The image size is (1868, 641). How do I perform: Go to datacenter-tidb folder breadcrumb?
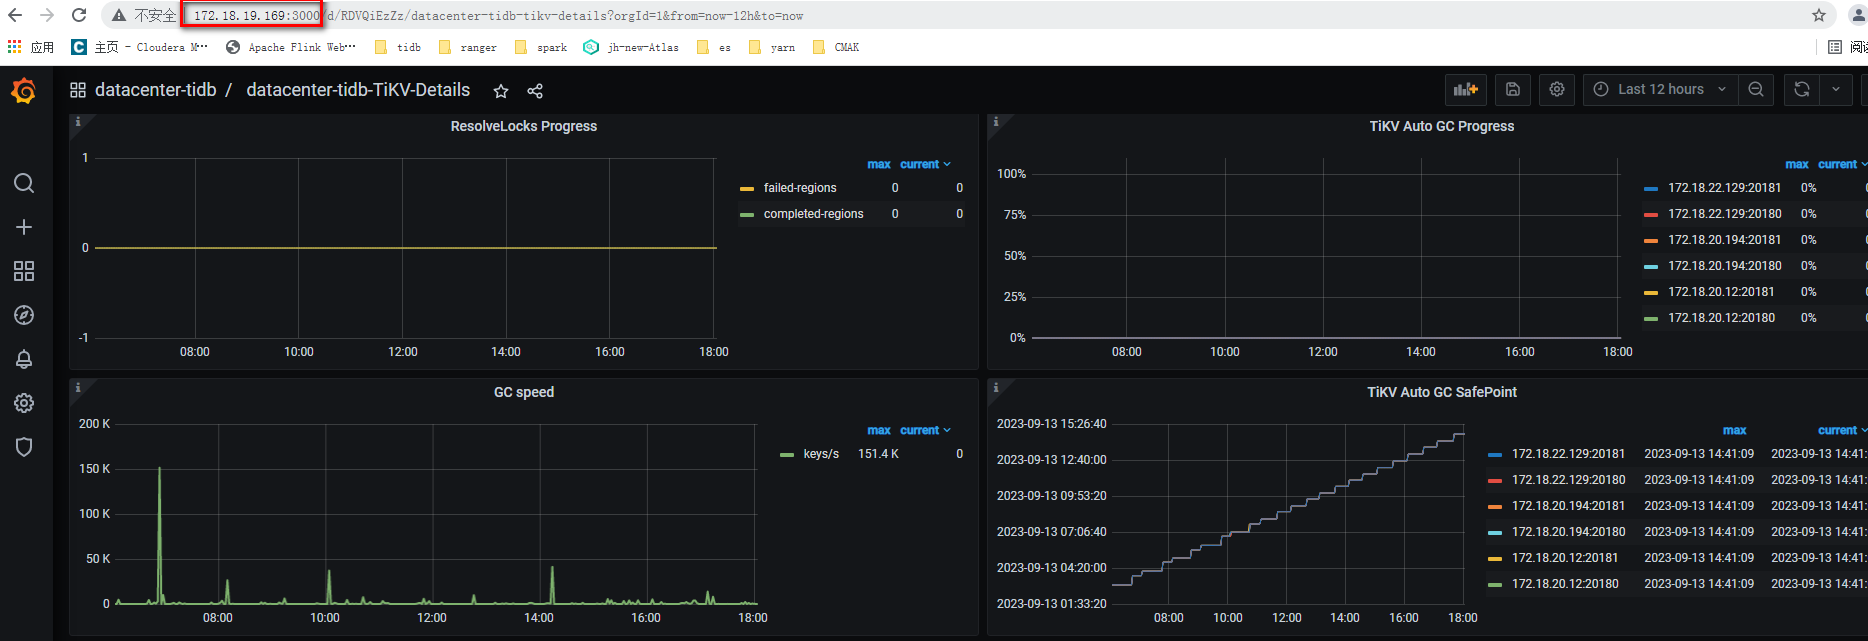point(155,90)
